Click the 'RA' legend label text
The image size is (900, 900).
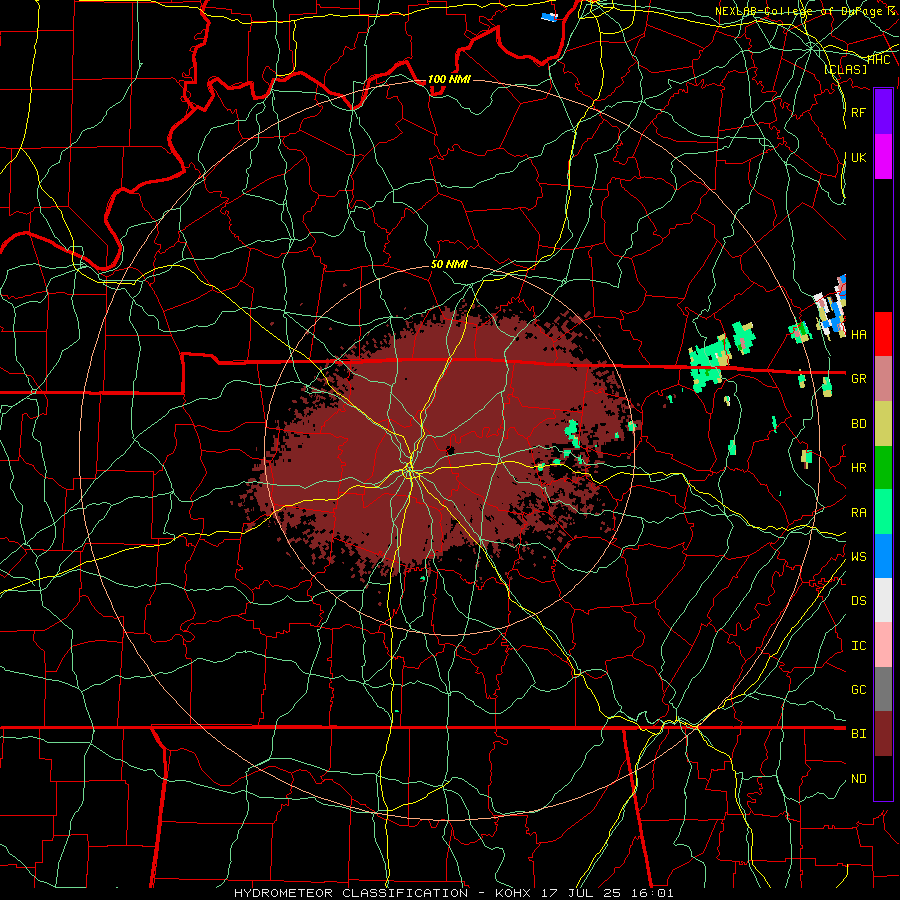(858, 513)
